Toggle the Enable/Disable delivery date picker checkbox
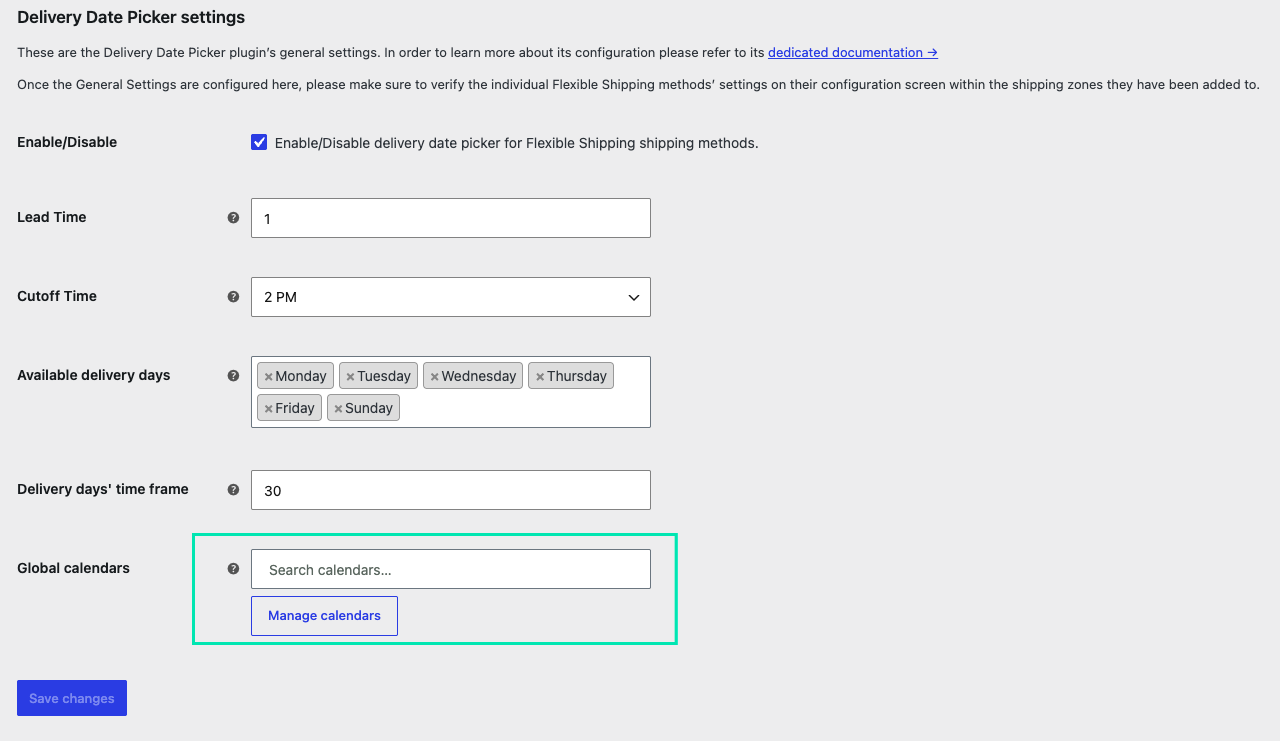The height and width of the screenshot is (741, 1280). (x=259, y=142)
